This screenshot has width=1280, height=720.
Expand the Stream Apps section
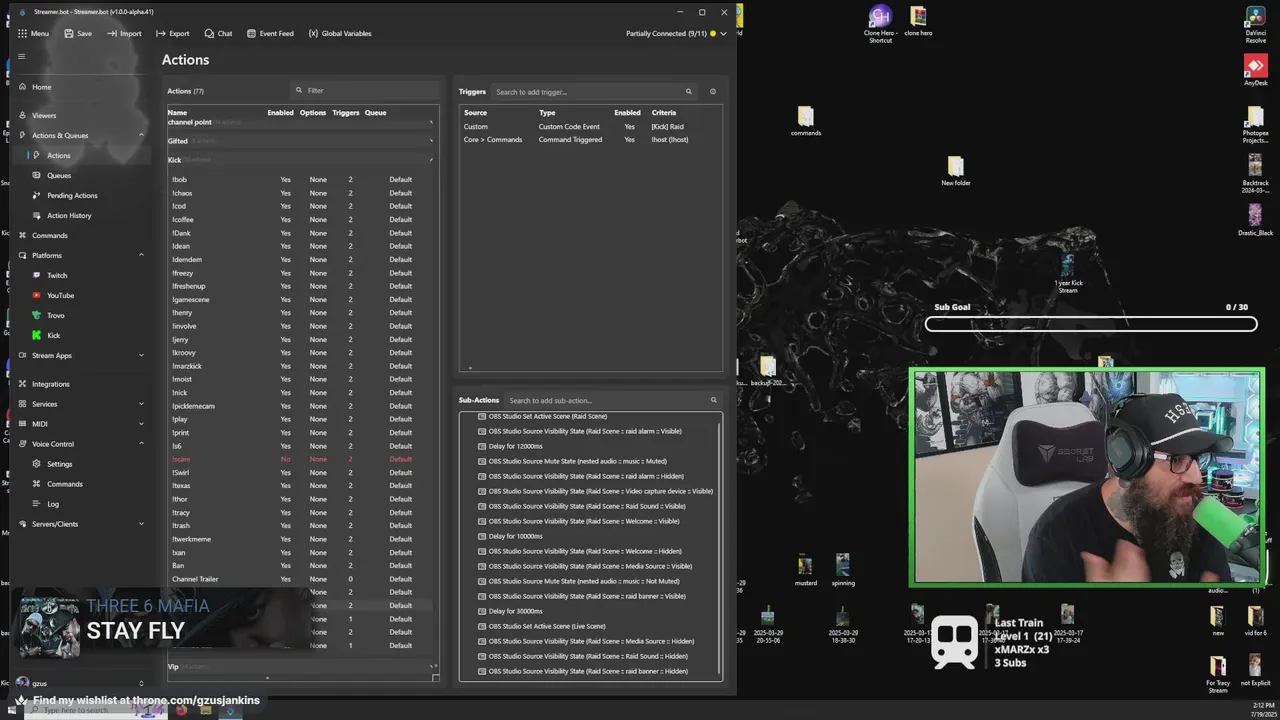click(x=141, y=355)
